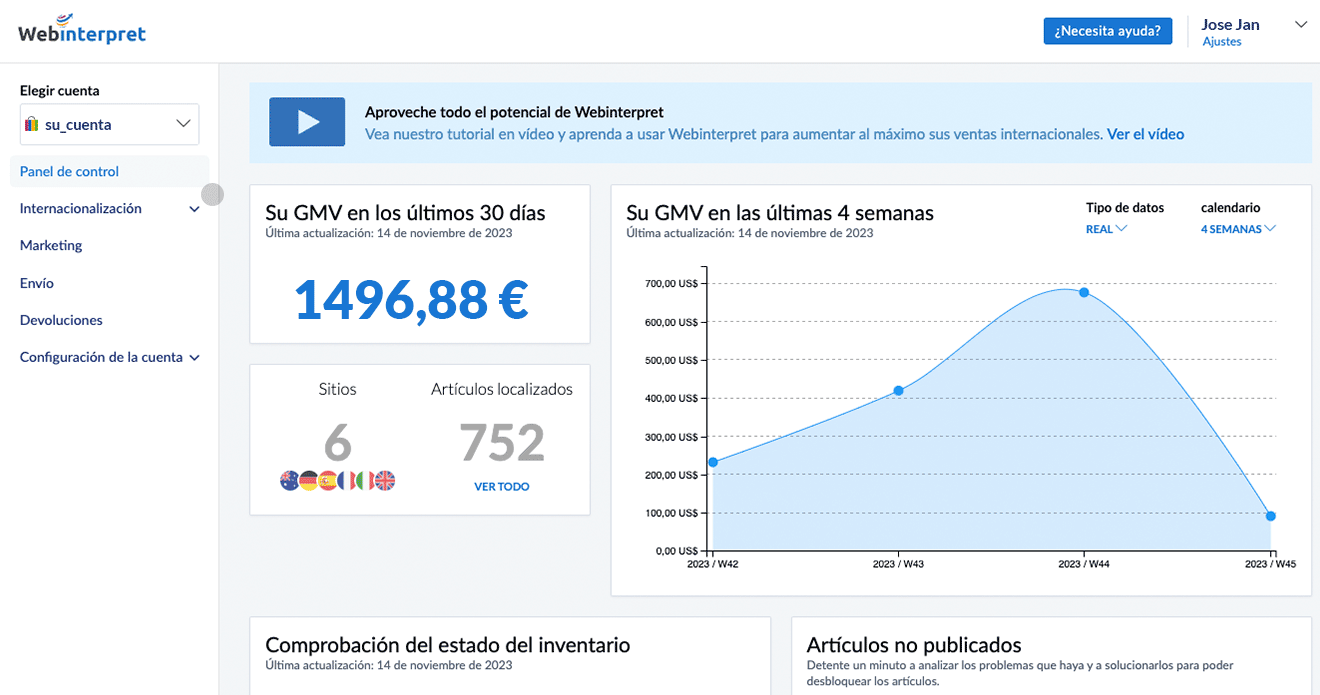The image size is (1320, 695).
Task: Open the Jose Jan user menu arrow
Action: point(1300,25)
